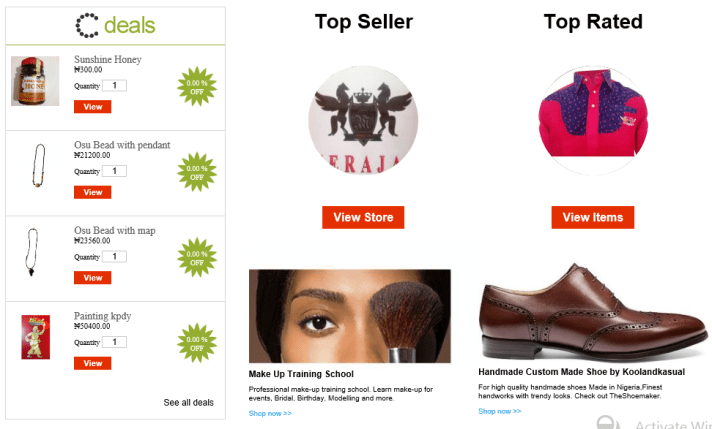Open the Sunshine Honey jar thumbnail
This screenshot has width=712, height=429.
(x=28, y=81)
